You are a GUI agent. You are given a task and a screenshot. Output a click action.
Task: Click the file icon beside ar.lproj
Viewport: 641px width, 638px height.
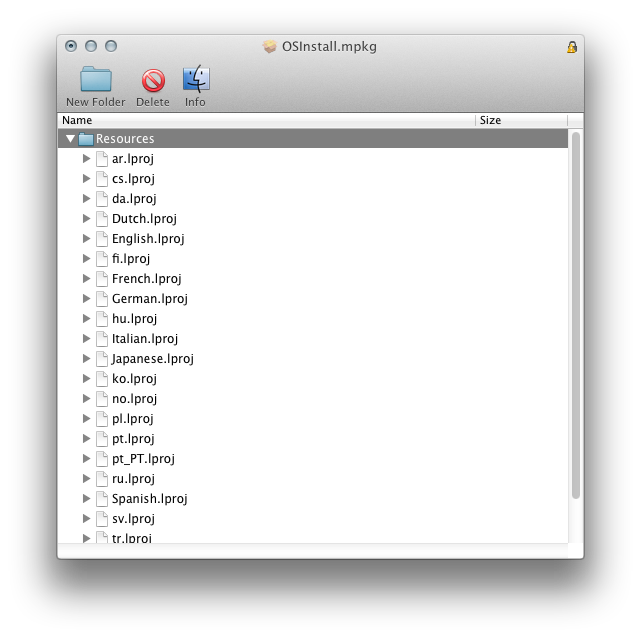point(102,159)
